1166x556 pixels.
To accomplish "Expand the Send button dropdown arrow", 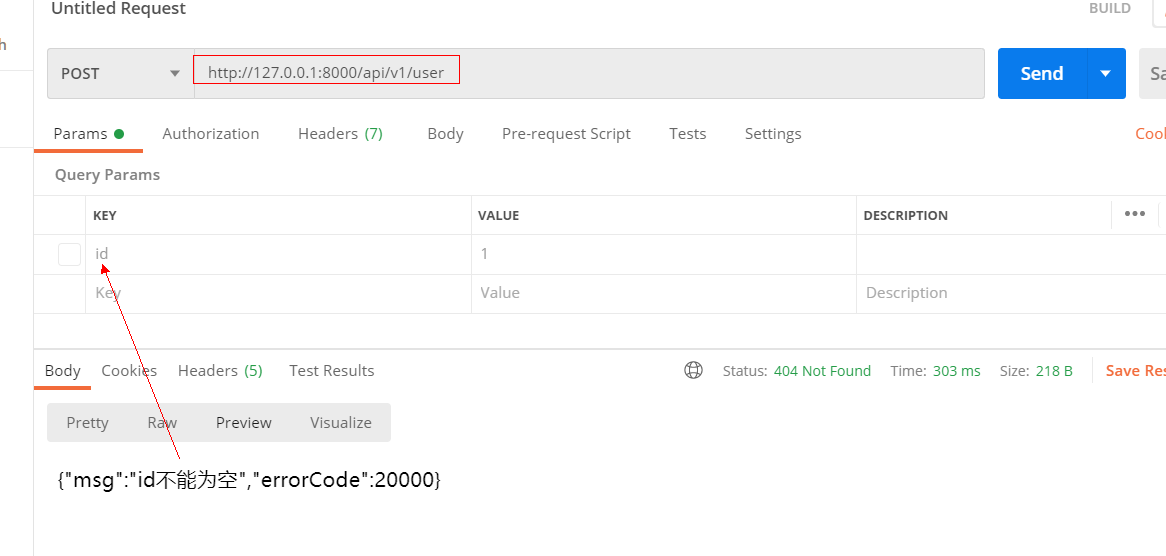I will coord(1106,73).
